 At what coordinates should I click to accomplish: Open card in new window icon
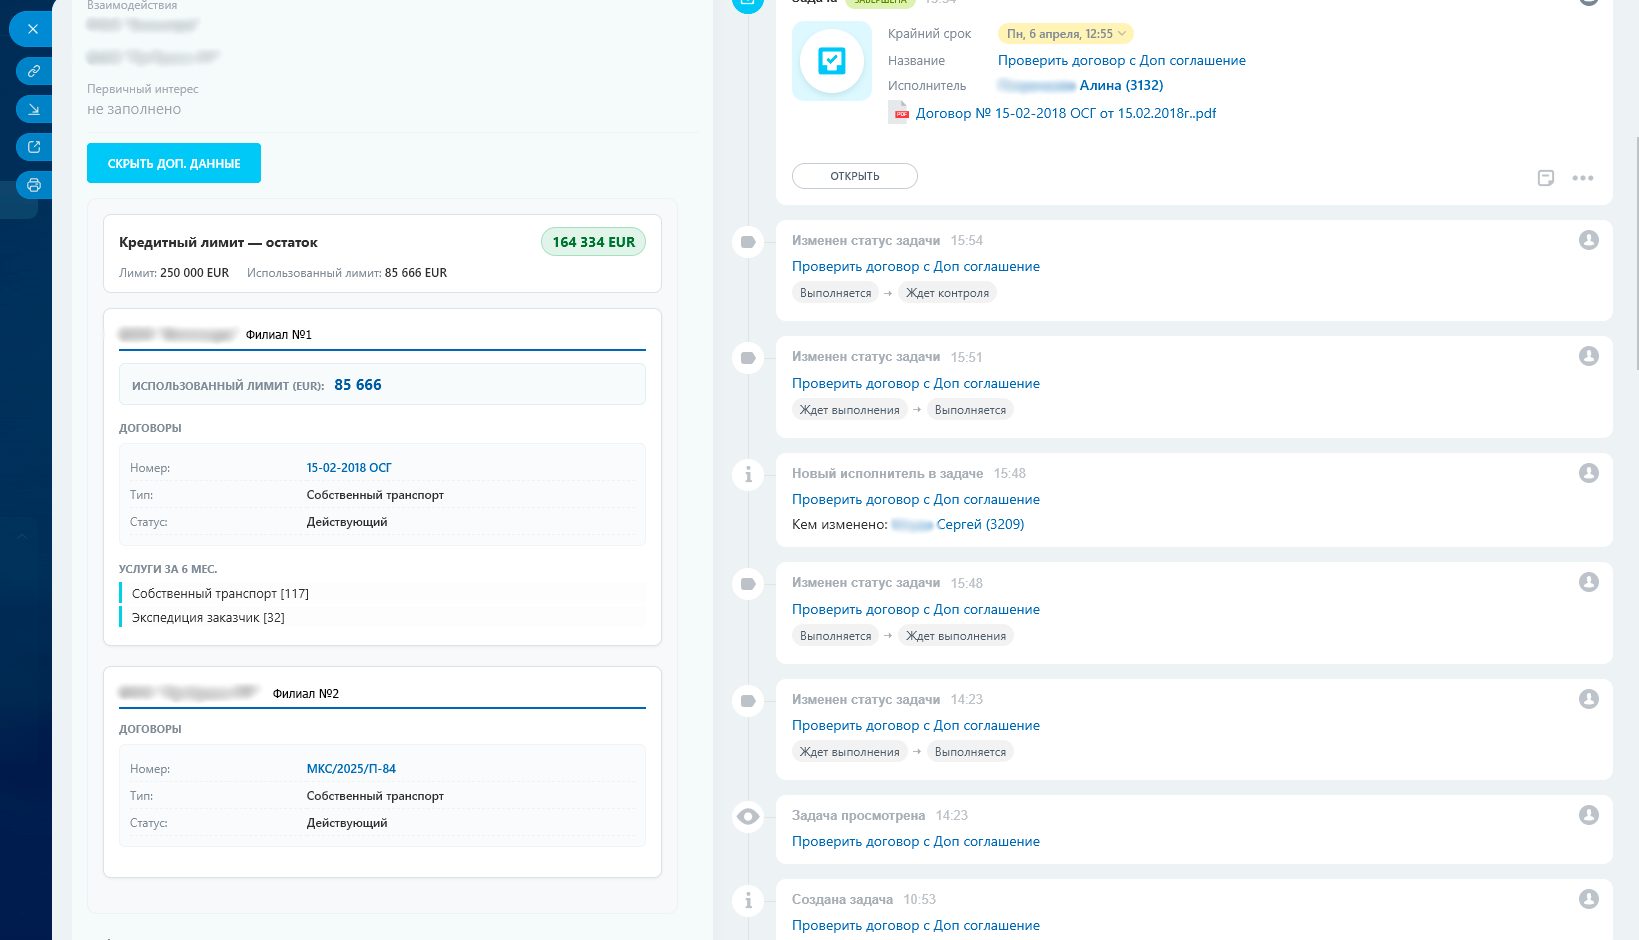34,147
